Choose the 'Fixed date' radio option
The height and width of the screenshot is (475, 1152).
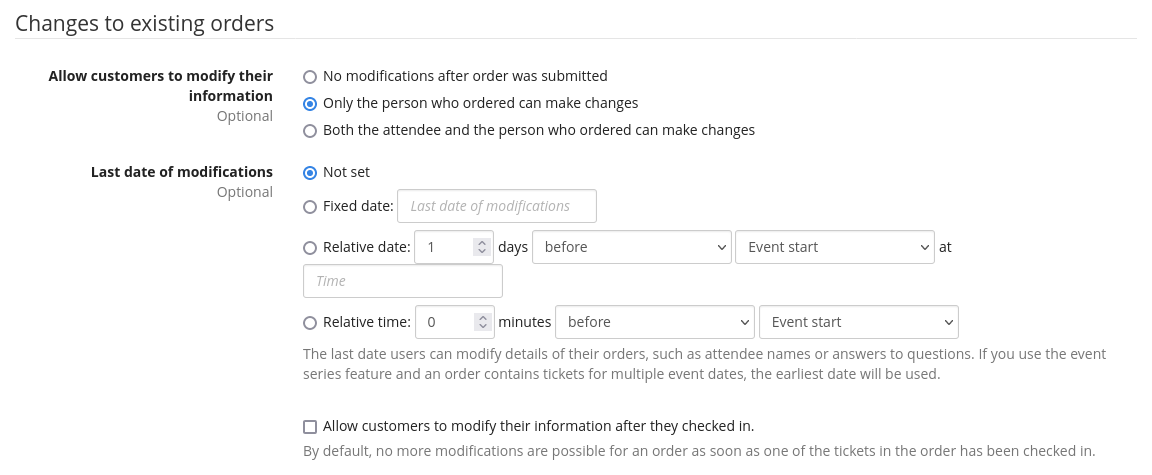[x=310, y=206]
